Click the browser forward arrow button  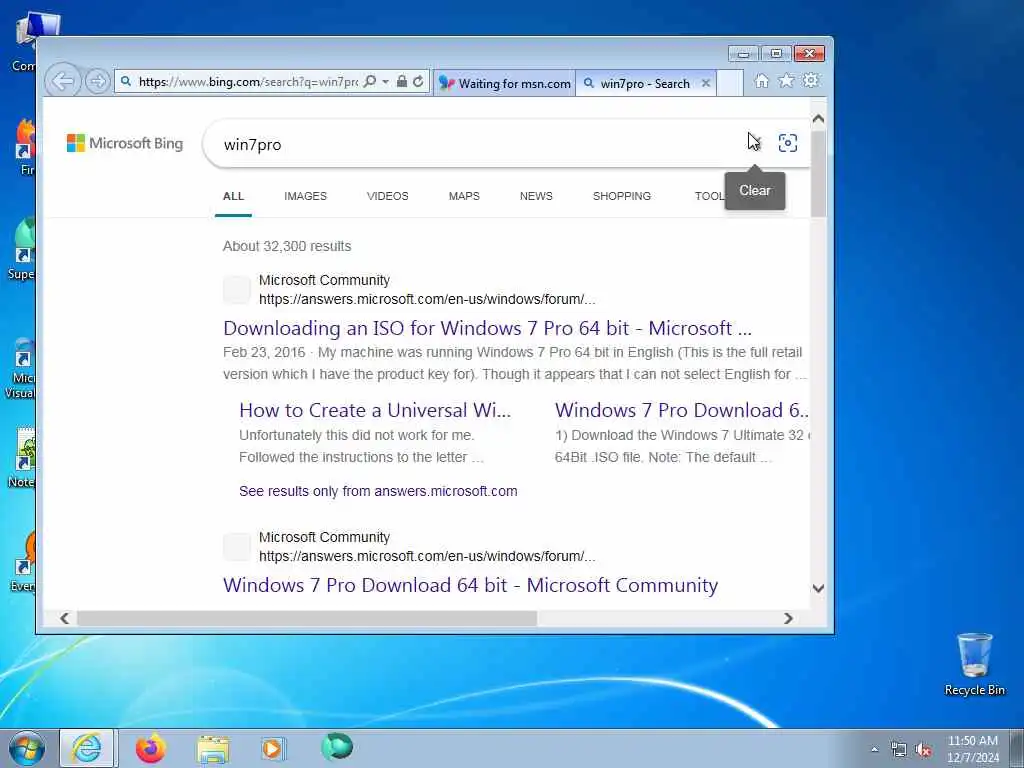[98, 82]
